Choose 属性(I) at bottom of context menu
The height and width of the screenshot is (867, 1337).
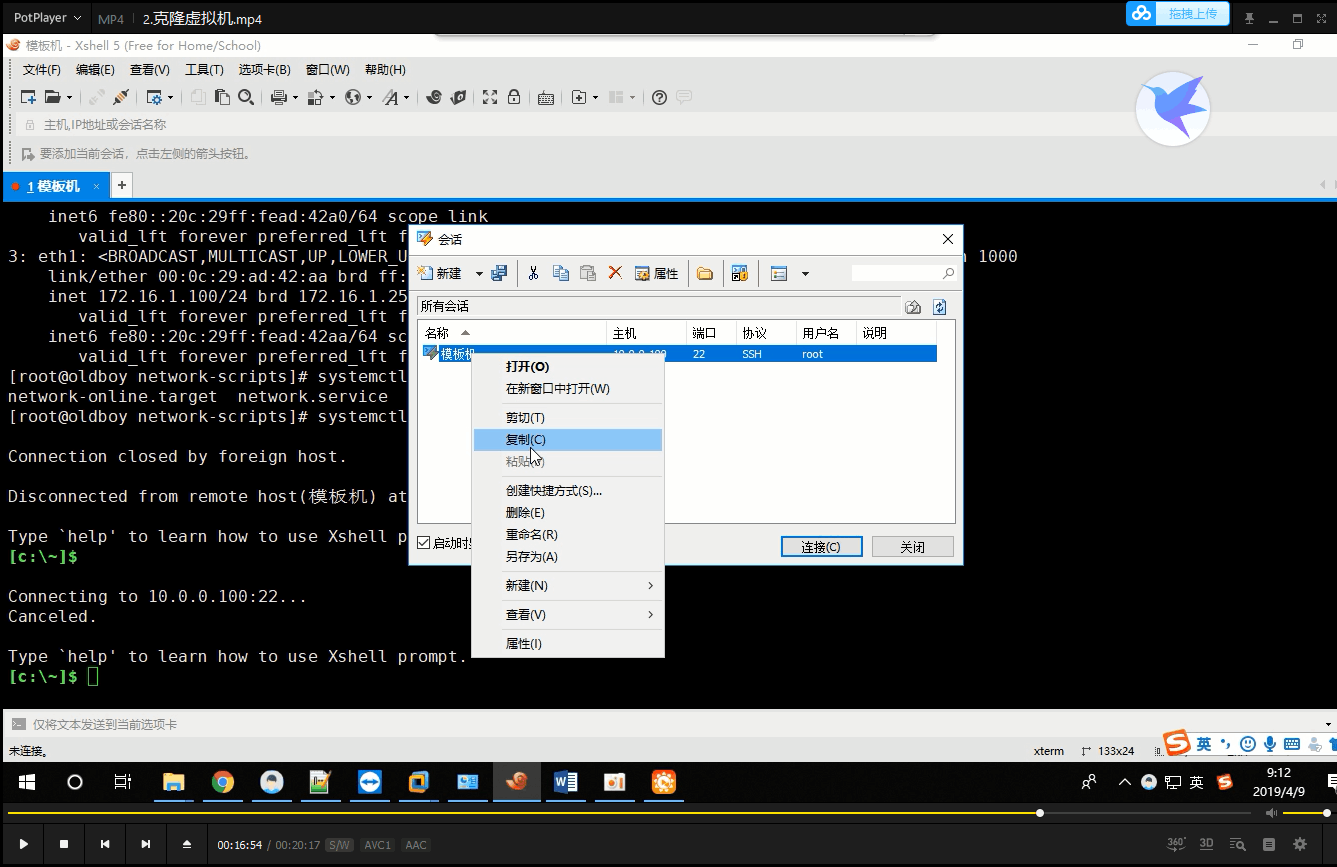568,644
